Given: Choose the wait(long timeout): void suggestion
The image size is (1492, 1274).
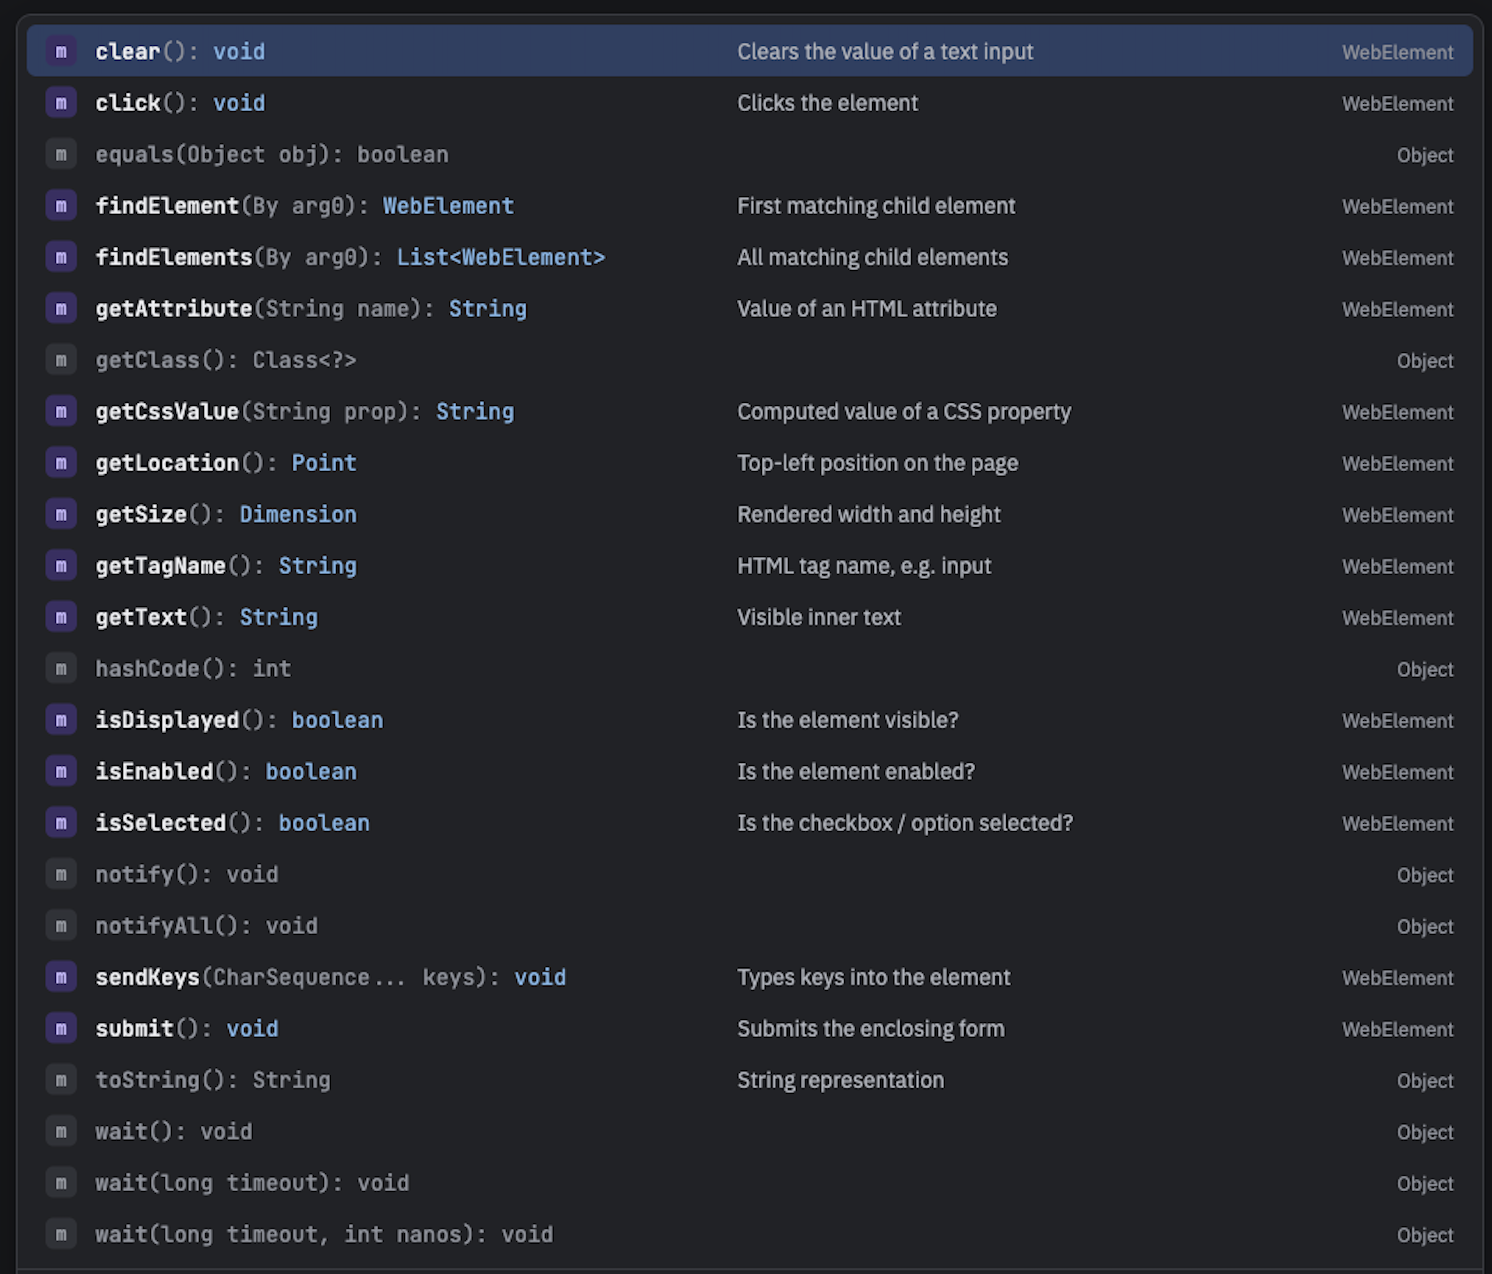Looking at the screenshot, I should tap(750, 1183).
